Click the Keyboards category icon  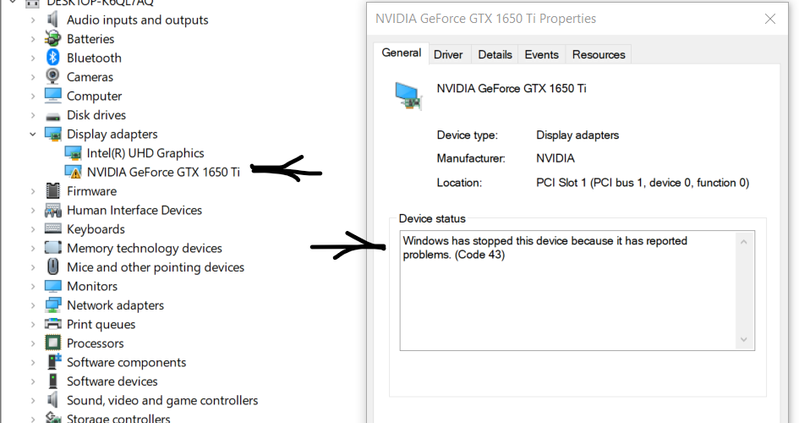coord(52,229)
